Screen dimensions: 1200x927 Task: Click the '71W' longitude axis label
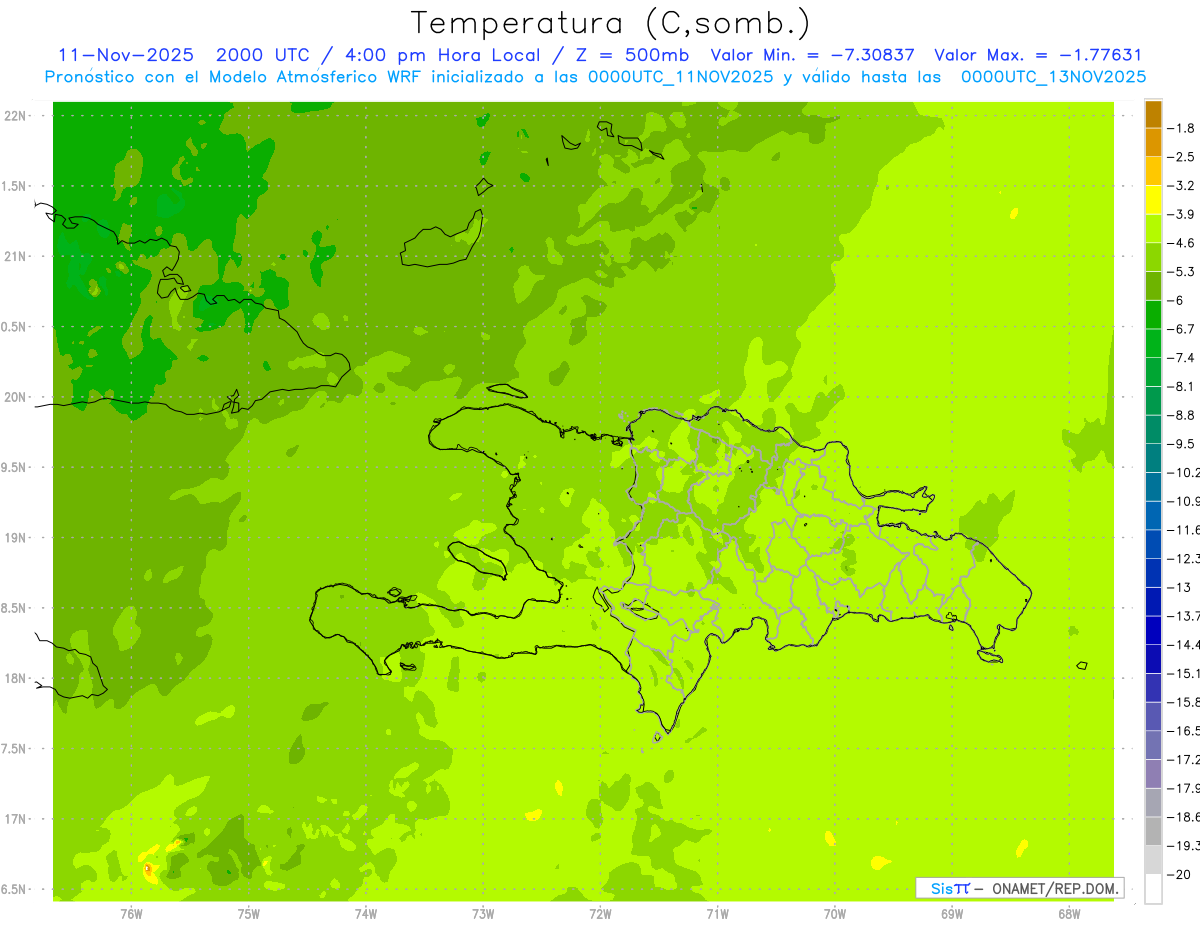coord(717,915)
